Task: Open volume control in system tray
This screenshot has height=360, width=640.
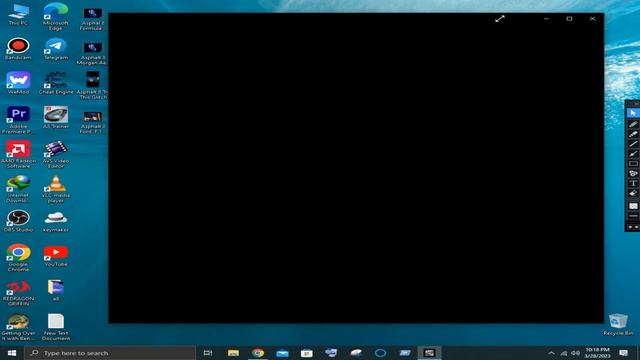Action: (576, 353)
